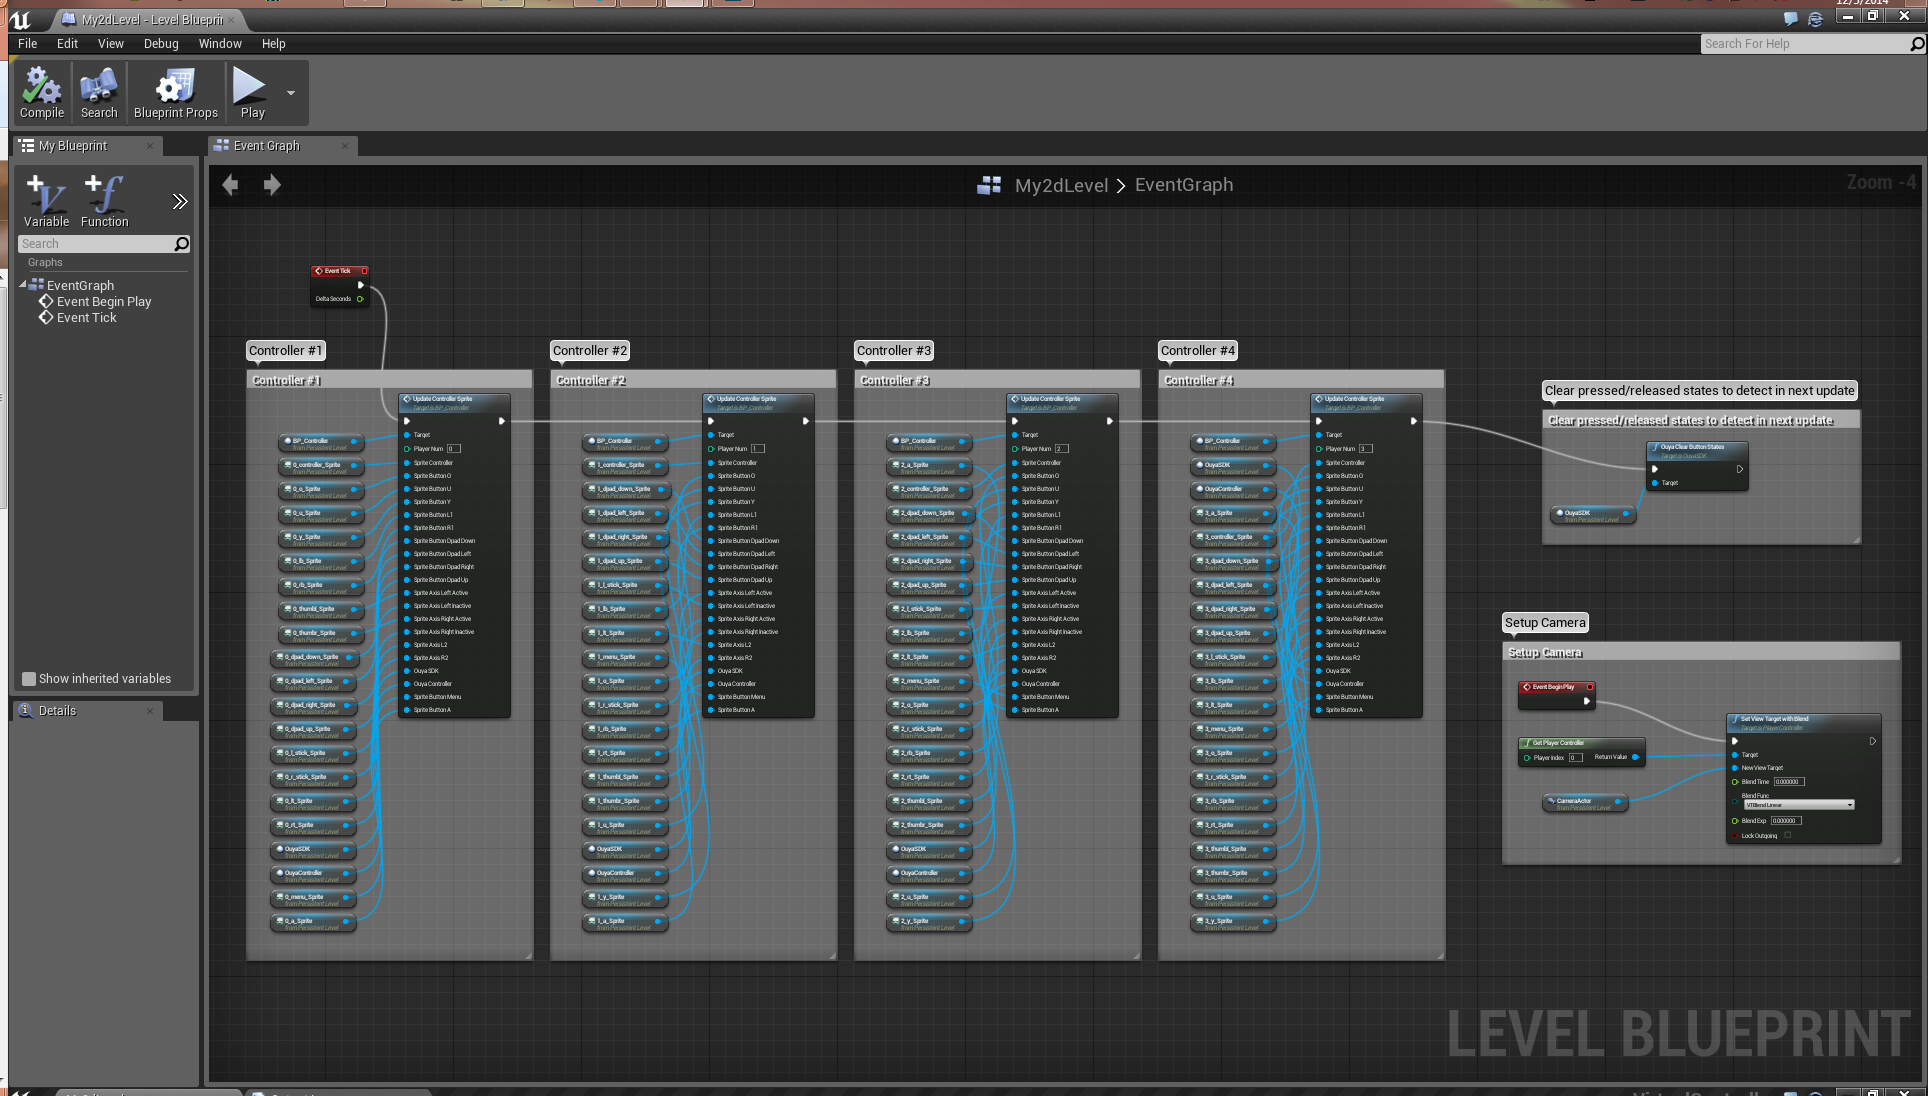The image size is (1928, 1096).
Task: Navigate forward with right arrow in graph
Action: [272, 185]
